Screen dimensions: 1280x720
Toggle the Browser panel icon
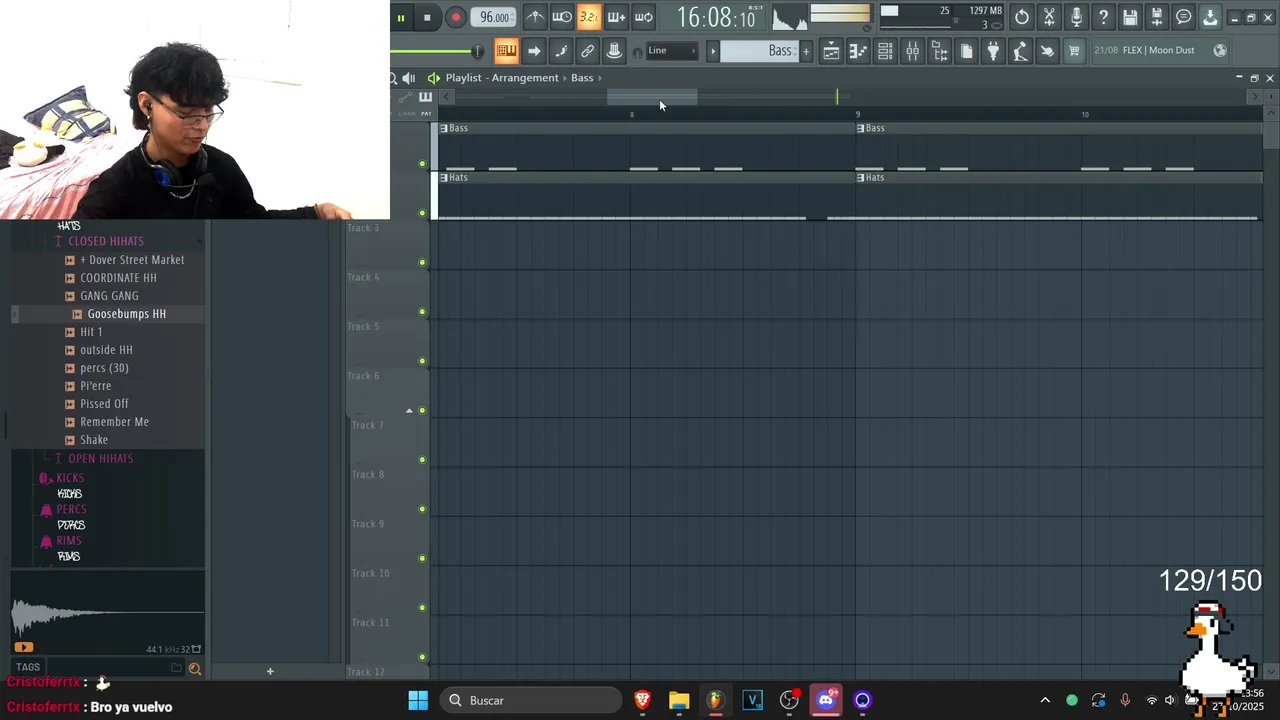click(x=939, y=51)
